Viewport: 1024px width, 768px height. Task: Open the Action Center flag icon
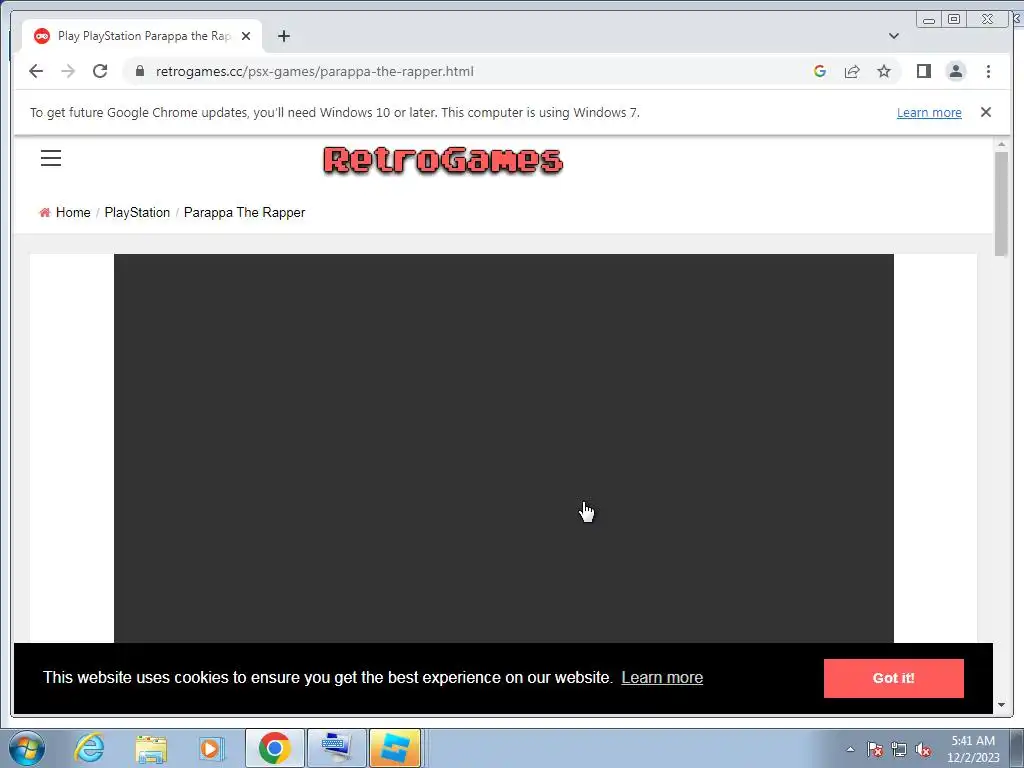(875, 749)
